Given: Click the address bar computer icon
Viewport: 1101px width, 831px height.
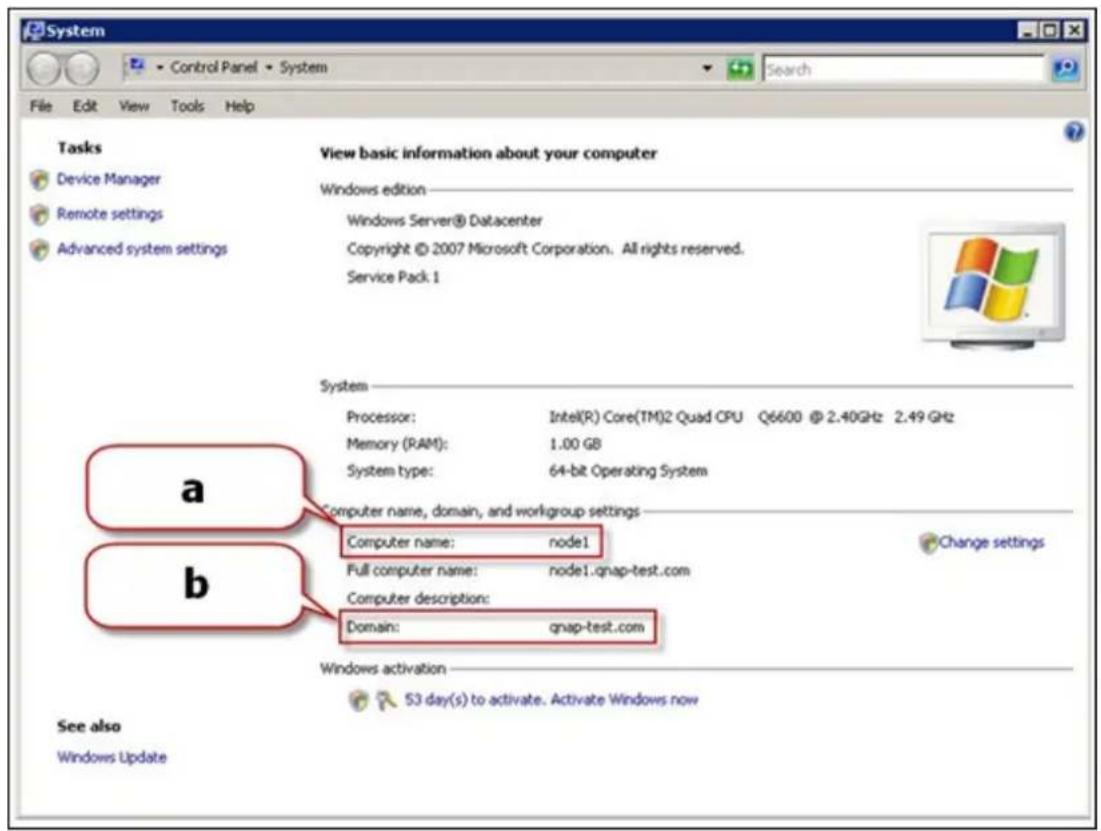Looking at the screenshot, I should tap(136, 67).
